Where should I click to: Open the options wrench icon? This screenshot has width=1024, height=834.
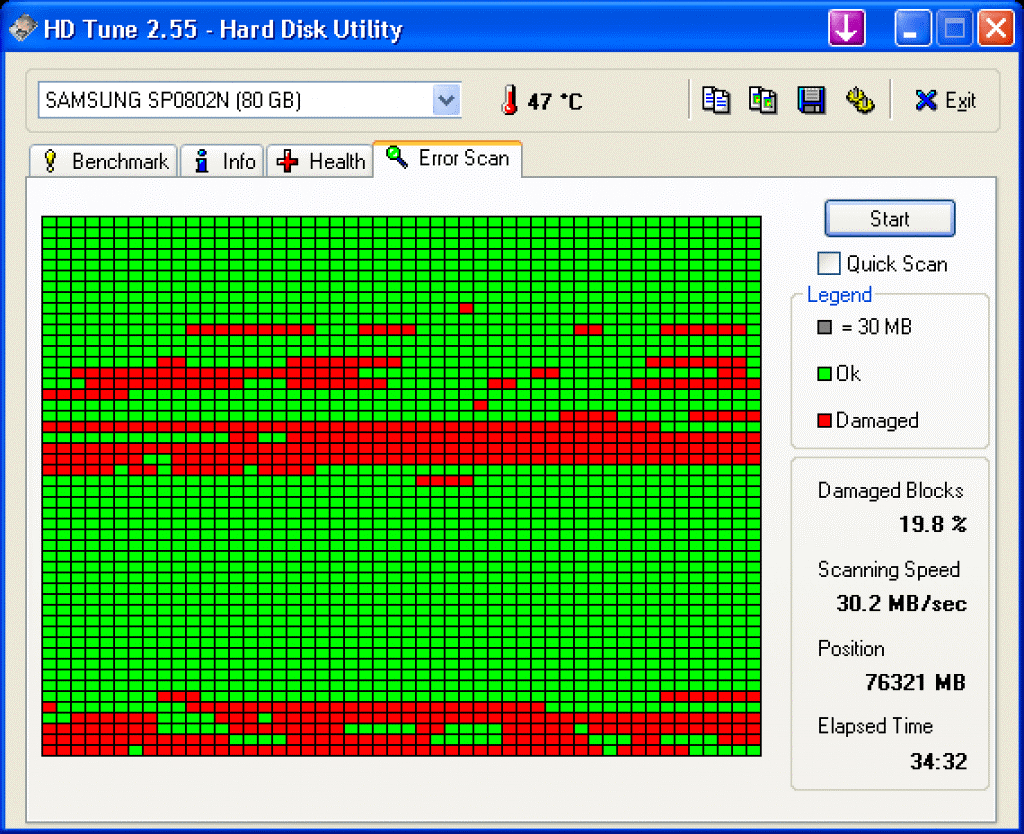[x=860, y=100]
